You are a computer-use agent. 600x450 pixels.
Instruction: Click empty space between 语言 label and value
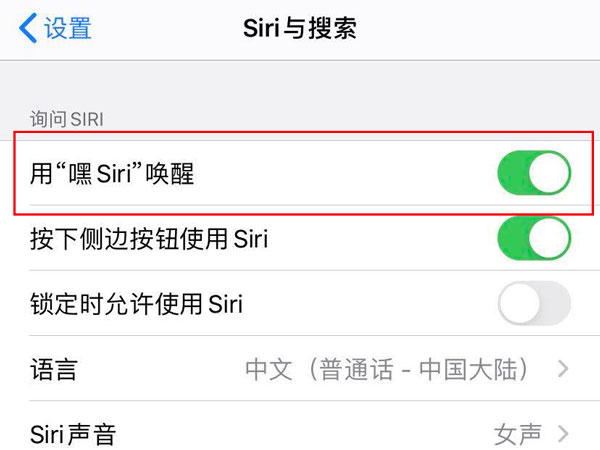point(160,369)
